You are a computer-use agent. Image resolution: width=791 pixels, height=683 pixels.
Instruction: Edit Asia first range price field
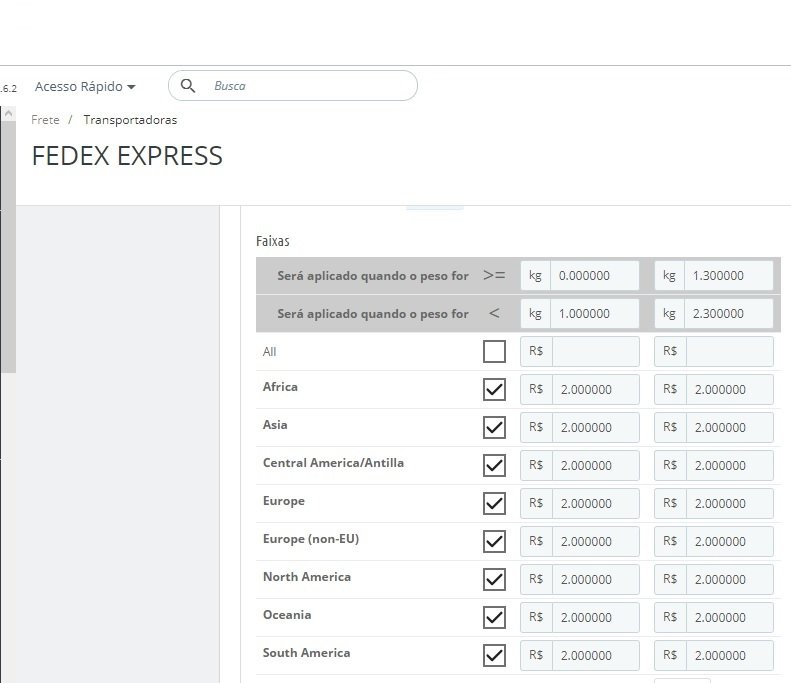pos(596,427)
